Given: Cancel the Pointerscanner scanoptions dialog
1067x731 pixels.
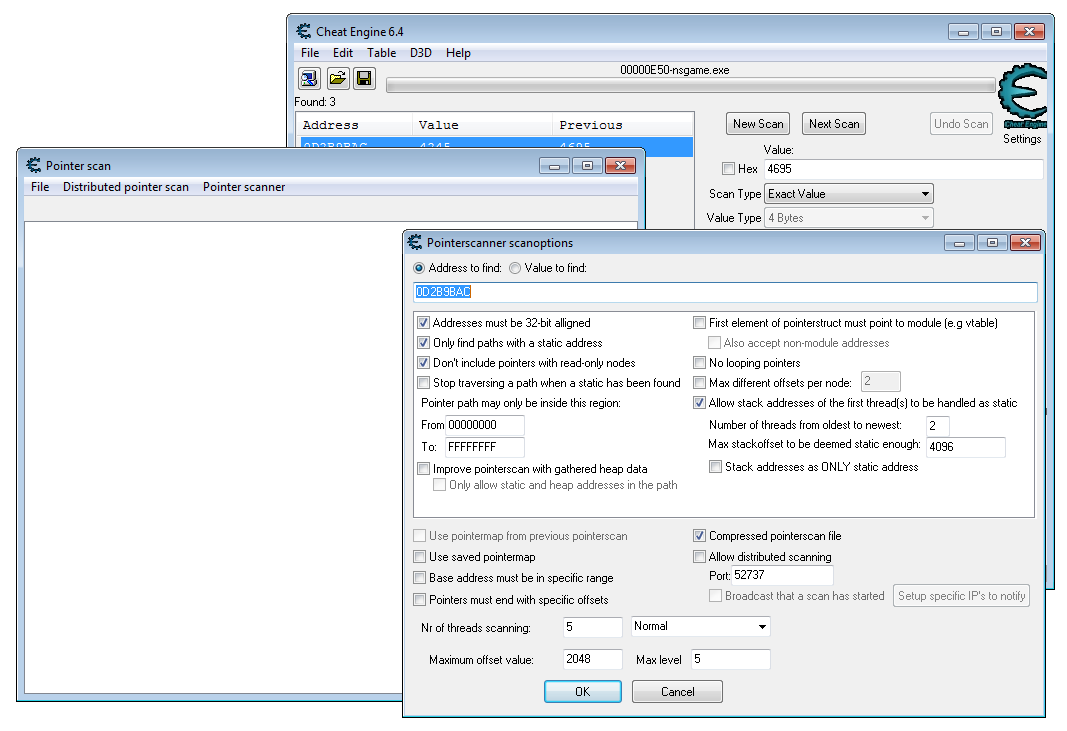Looking at the screenshot, I should pos(677,692).
